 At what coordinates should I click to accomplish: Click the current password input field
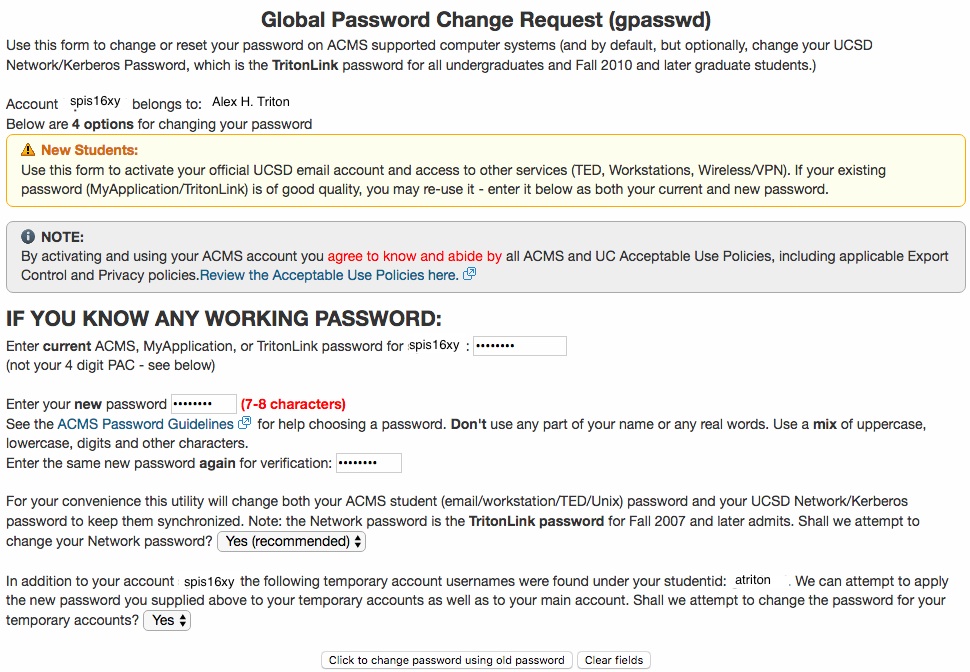pyautogui.click(x=520, y=346)
